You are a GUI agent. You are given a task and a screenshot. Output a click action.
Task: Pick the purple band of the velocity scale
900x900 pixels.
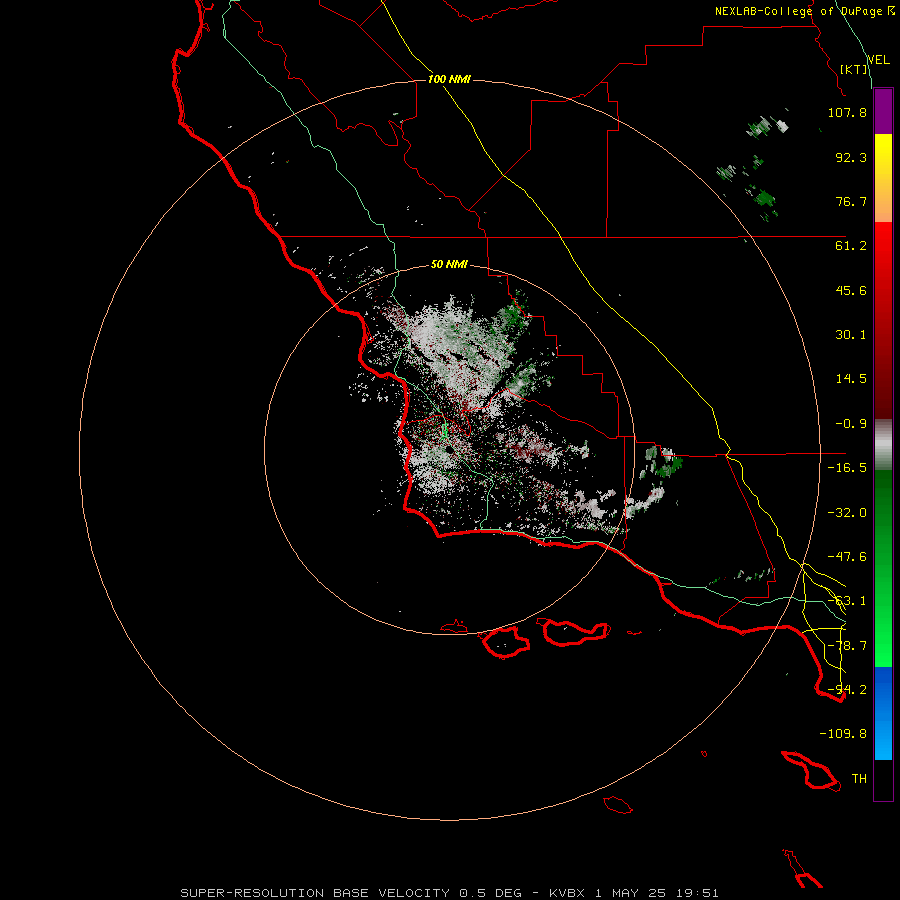coord(883,111)
